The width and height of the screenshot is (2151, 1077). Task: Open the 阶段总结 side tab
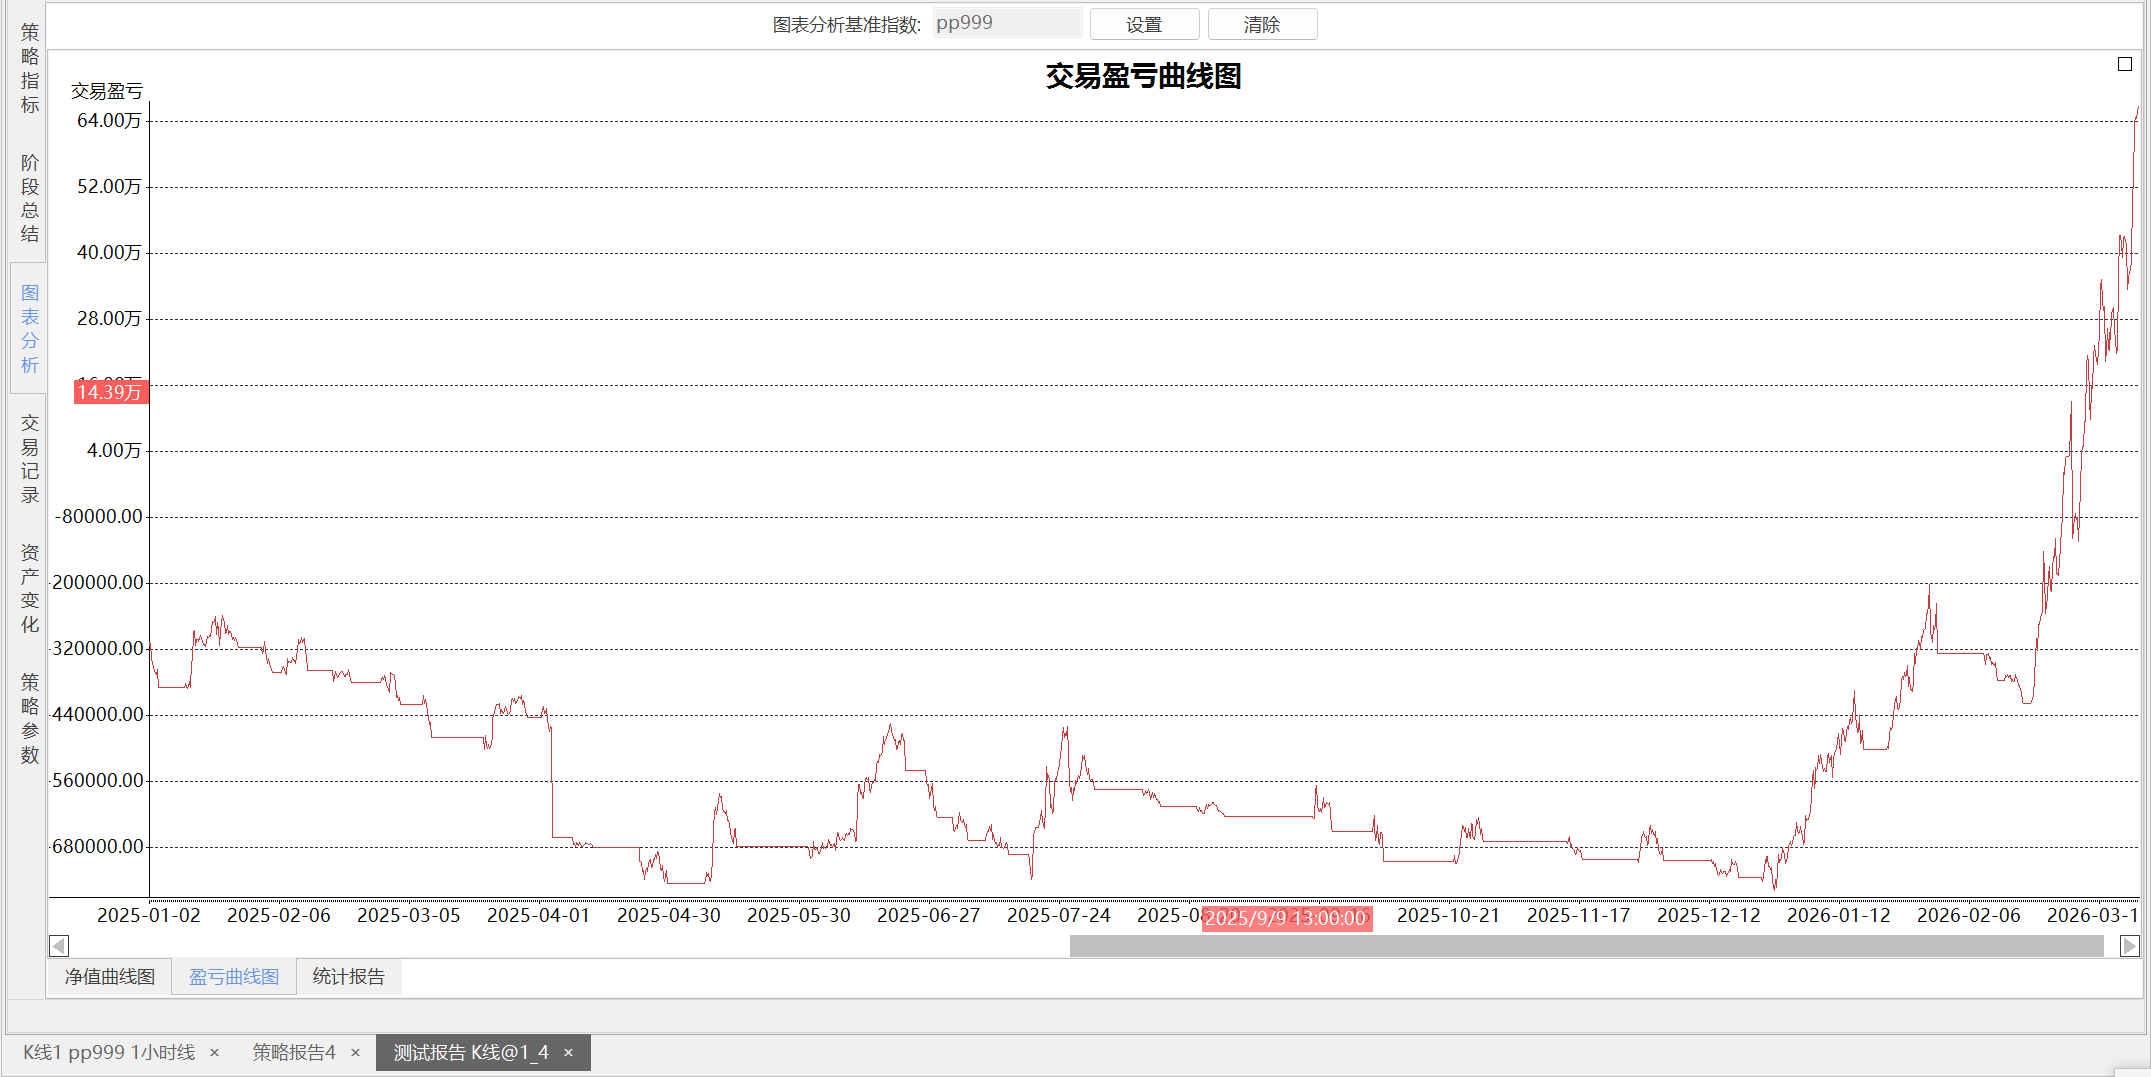coord(30,198)
